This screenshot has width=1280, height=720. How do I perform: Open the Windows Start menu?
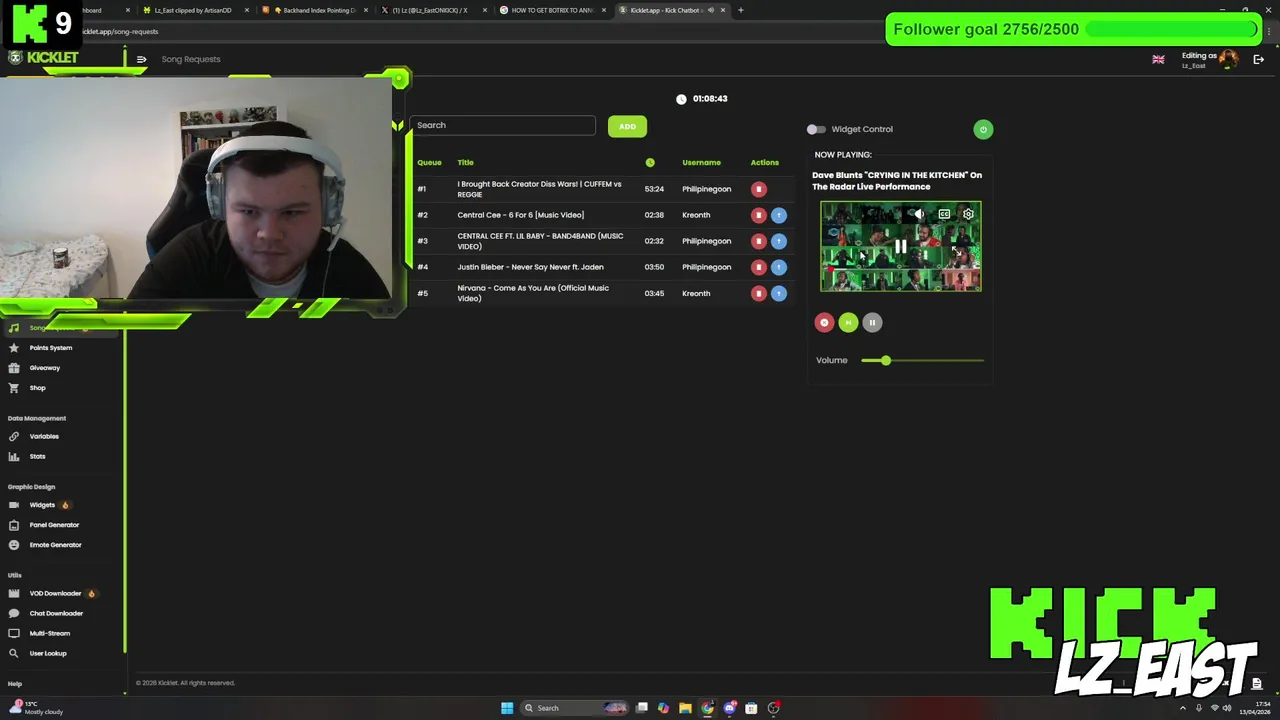507,708
